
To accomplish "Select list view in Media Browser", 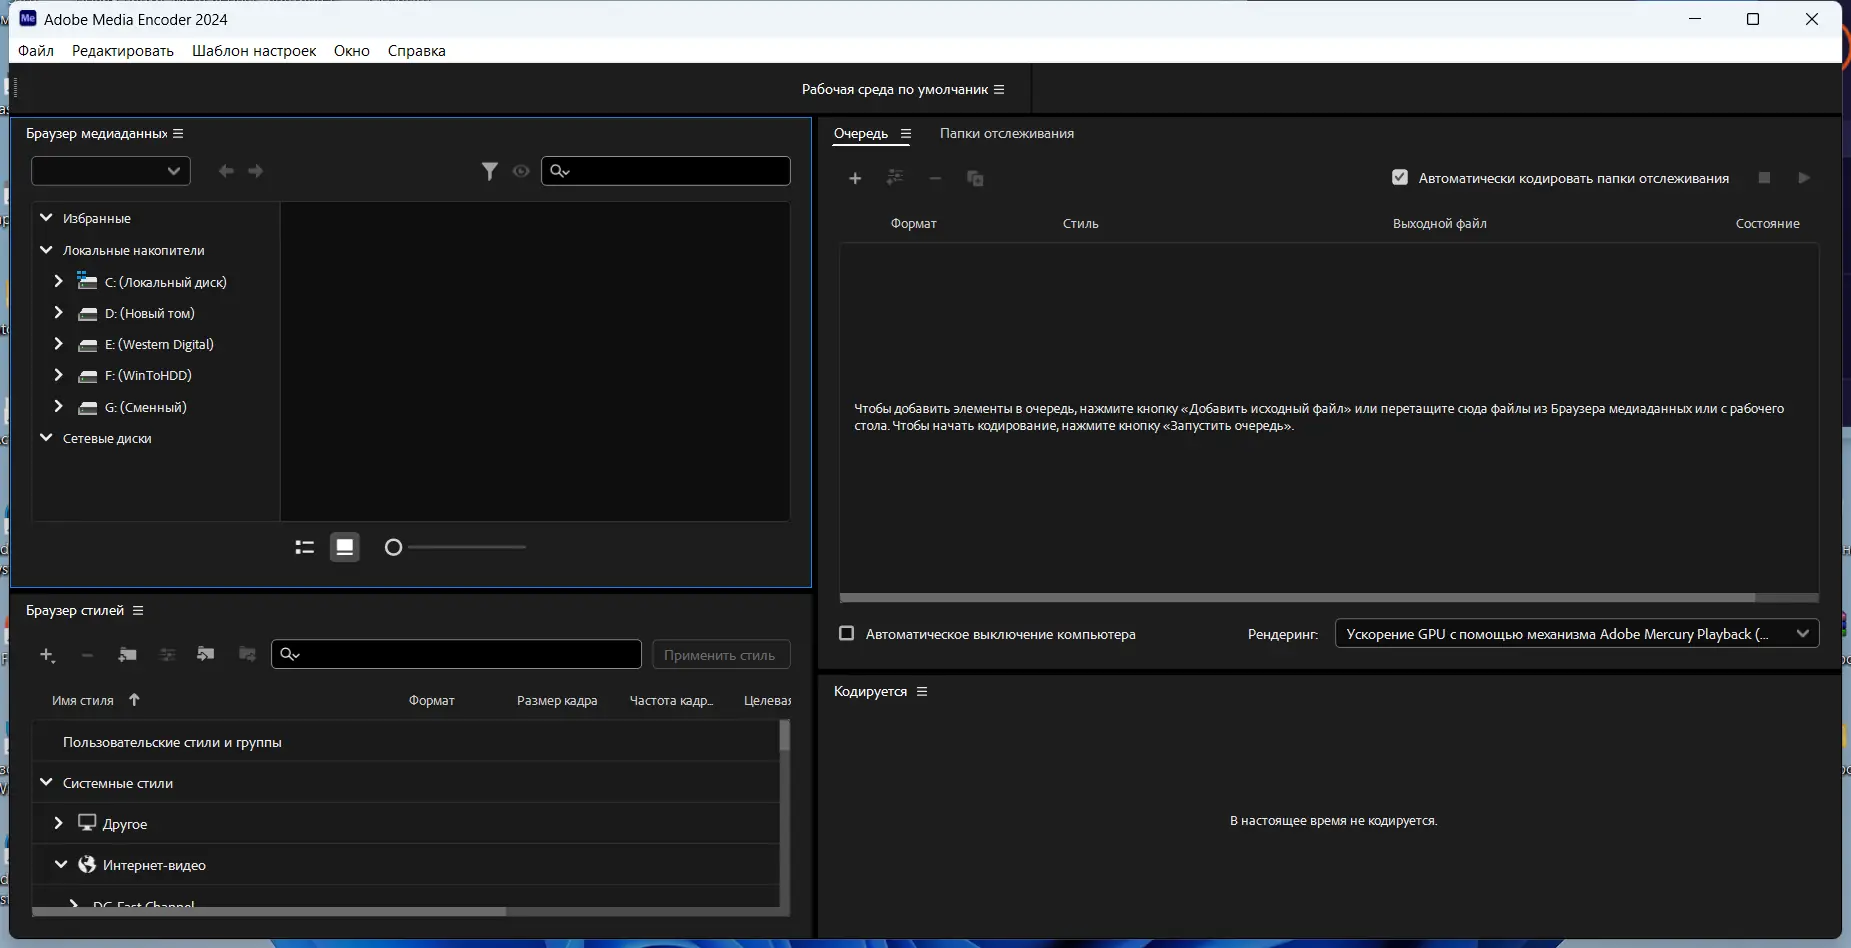I will point(304,547).
